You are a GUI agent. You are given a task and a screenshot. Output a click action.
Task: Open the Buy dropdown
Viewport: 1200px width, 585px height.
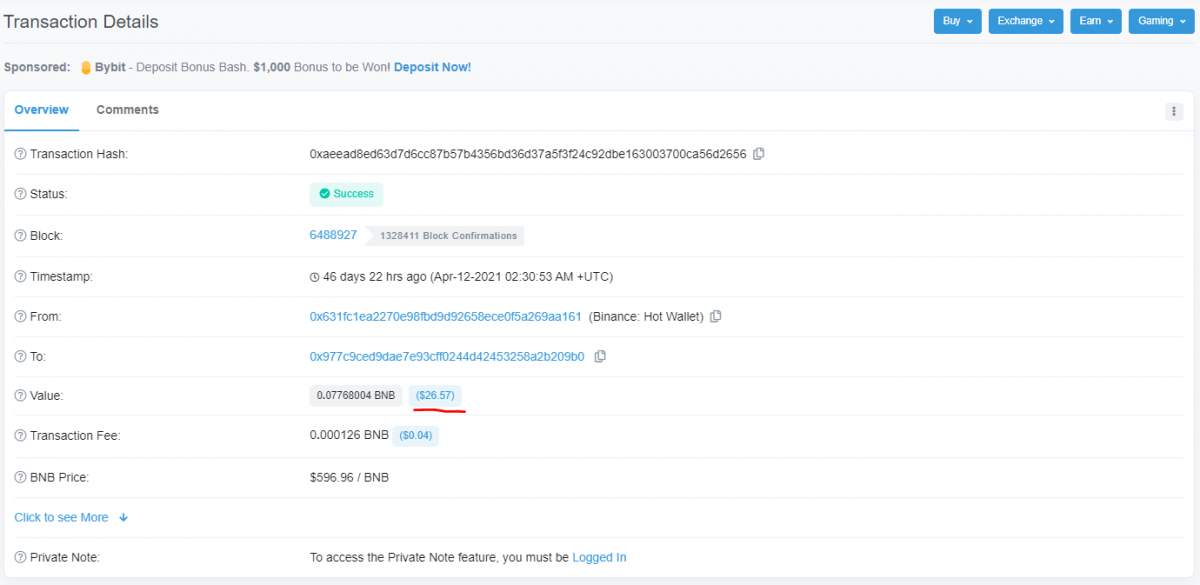tap(956, 20)
